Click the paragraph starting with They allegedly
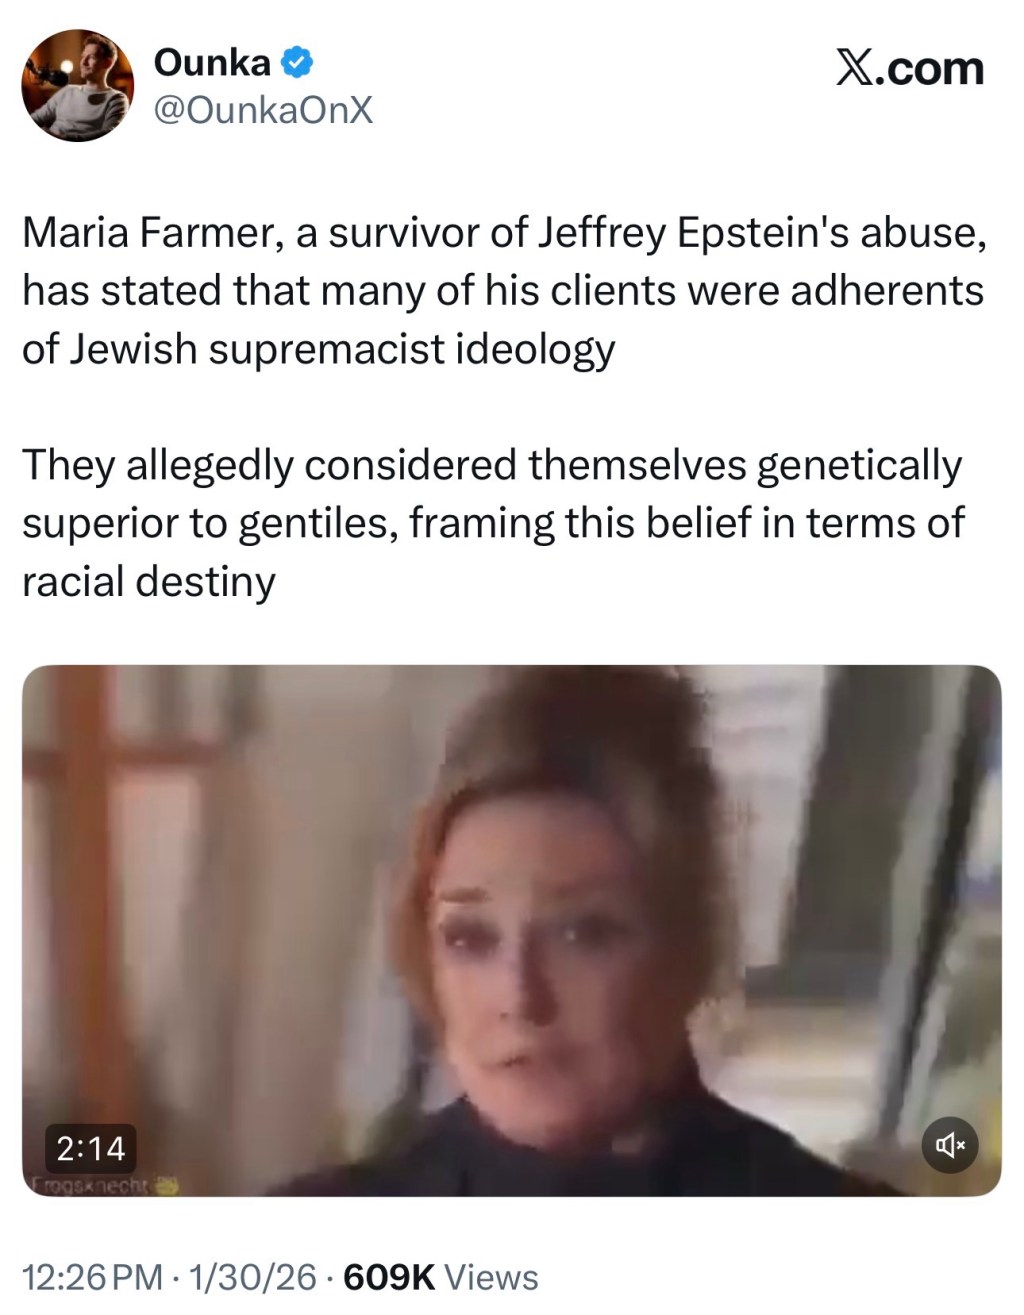The height and width of the screenshot is (1315, 1024). (x=494, y=523)
